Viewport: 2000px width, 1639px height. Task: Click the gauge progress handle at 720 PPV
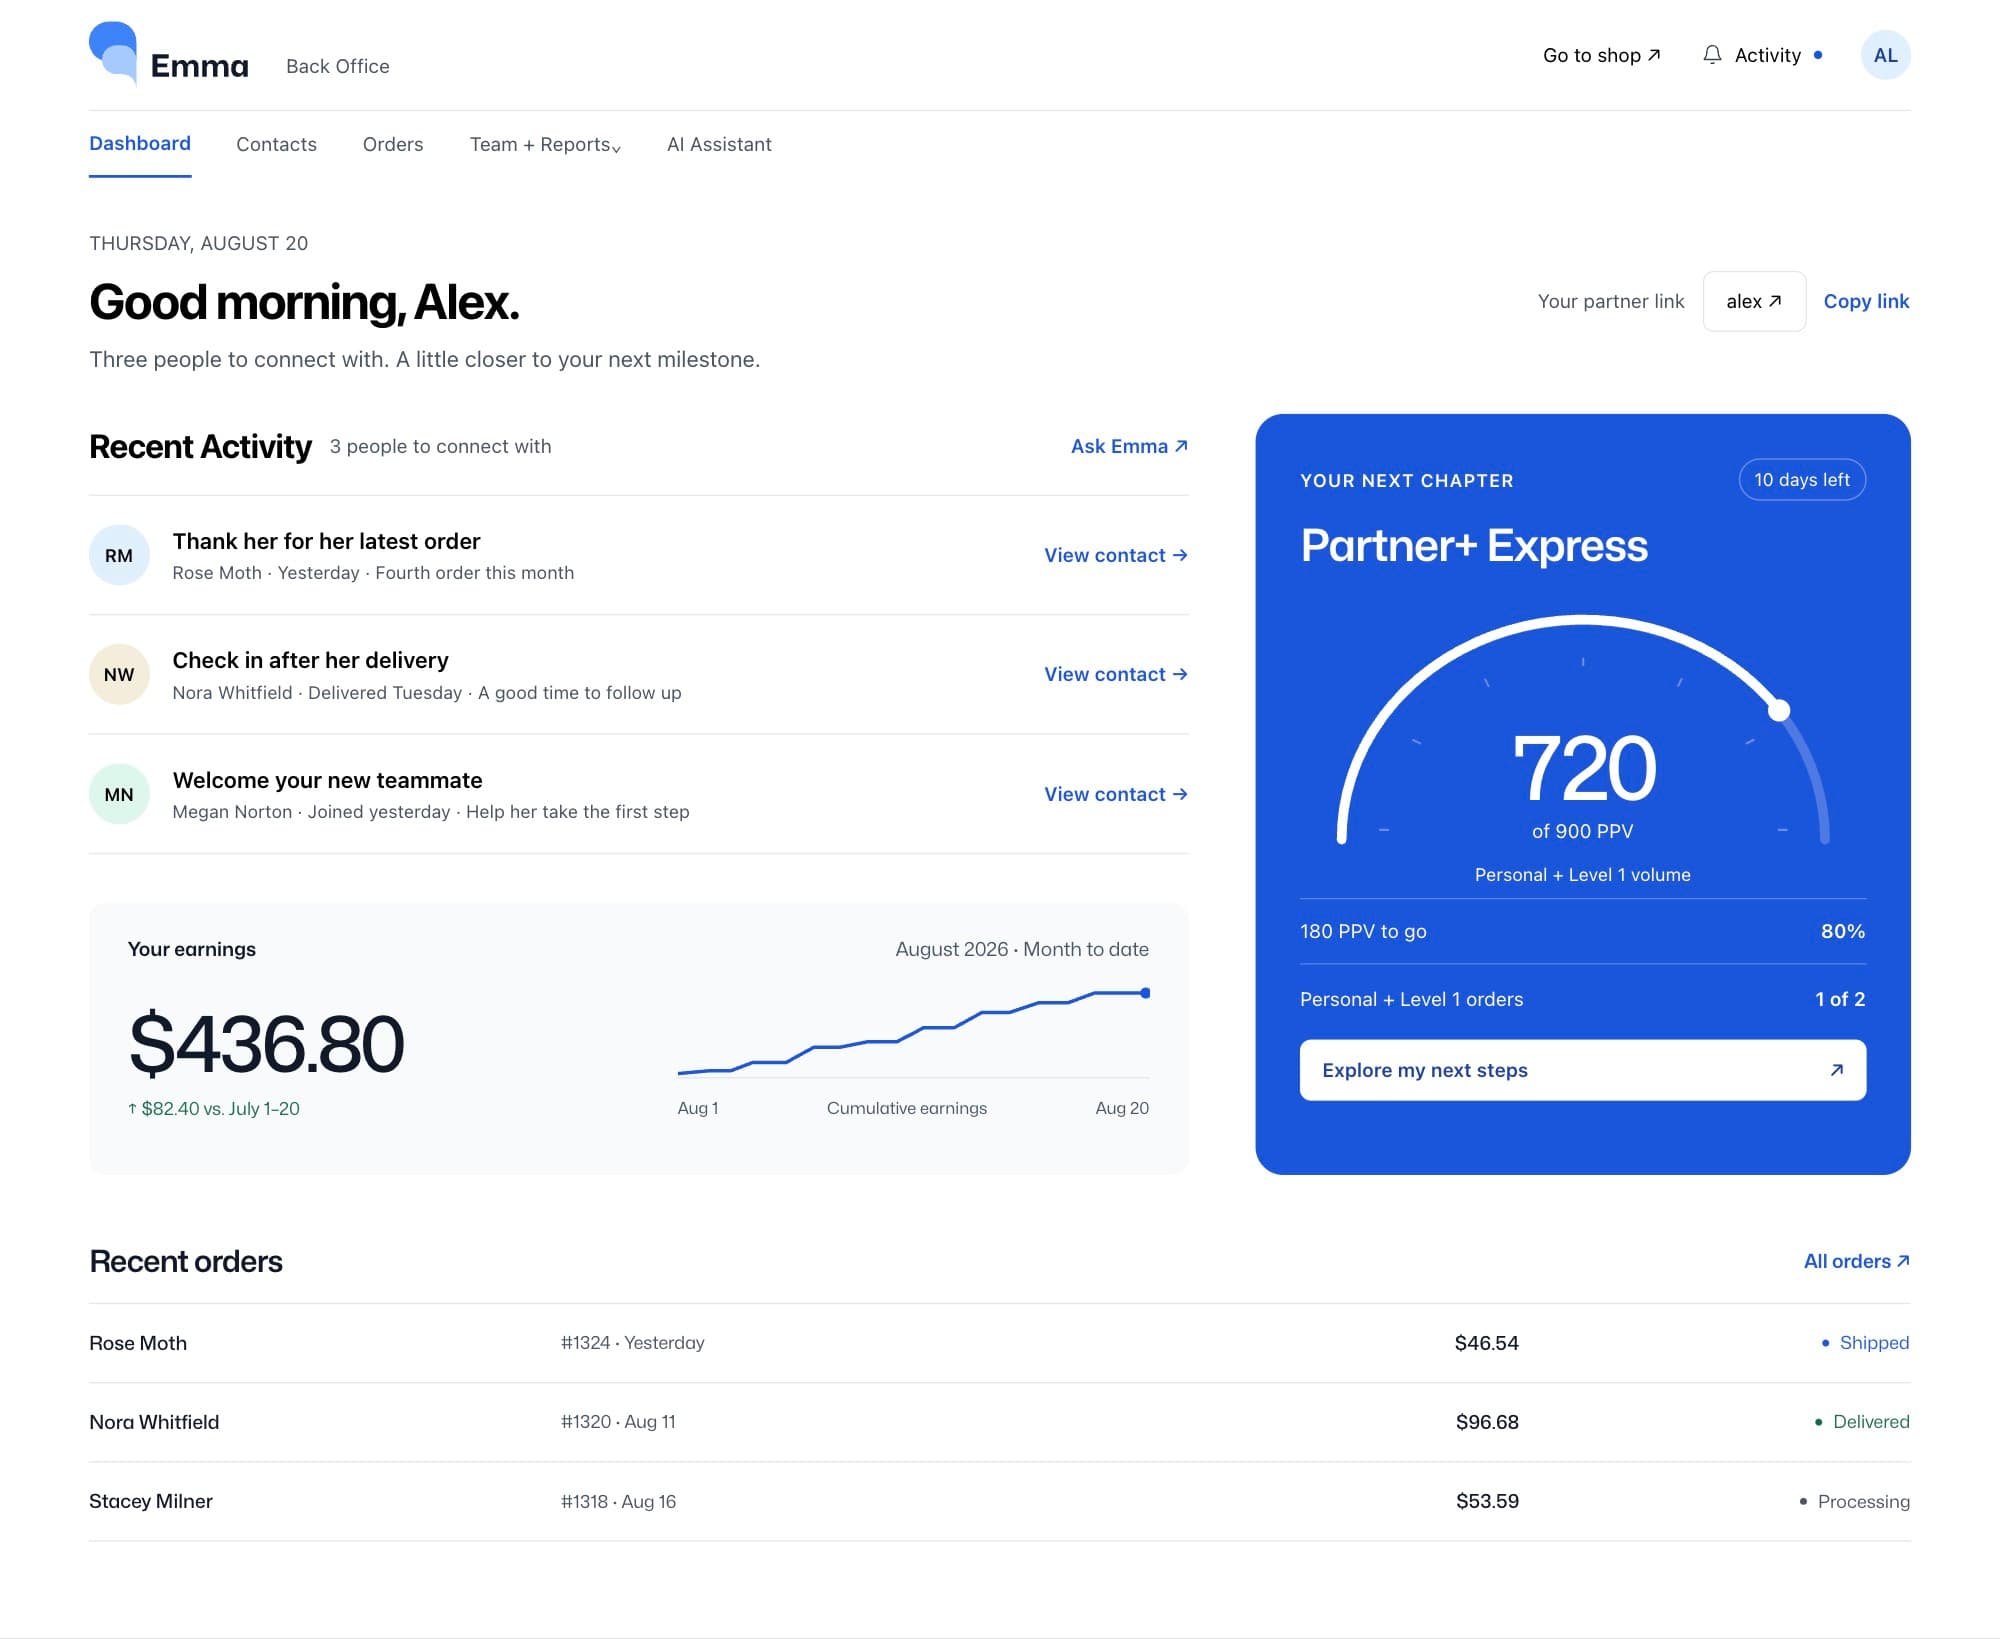(x=1778, y=711)
